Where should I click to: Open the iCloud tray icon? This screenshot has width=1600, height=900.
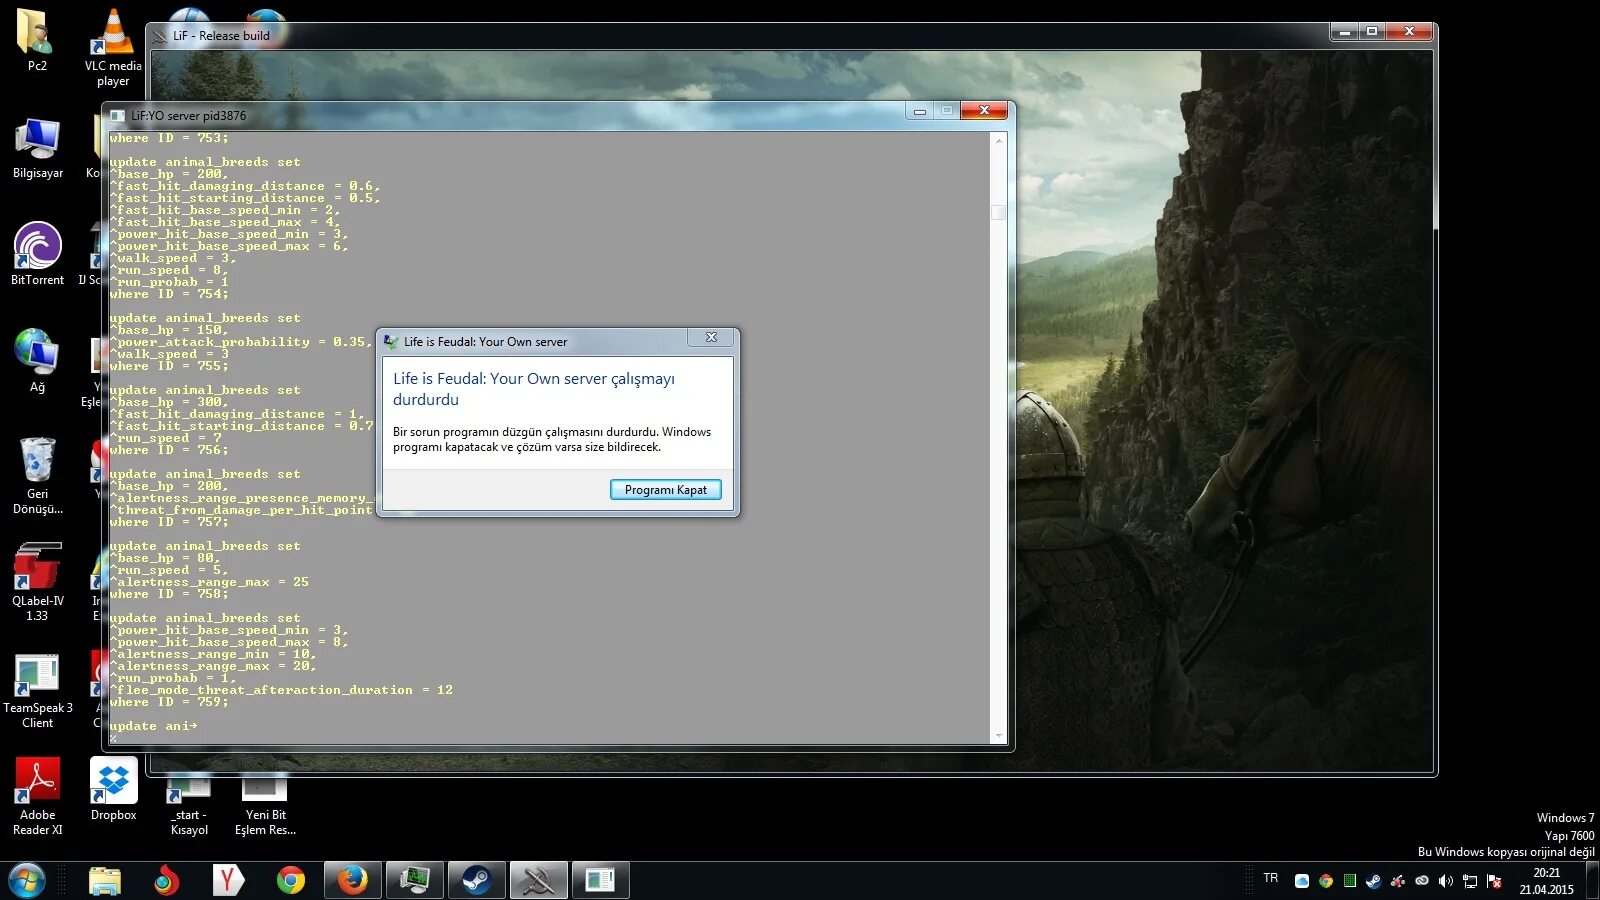(1302, 881)
